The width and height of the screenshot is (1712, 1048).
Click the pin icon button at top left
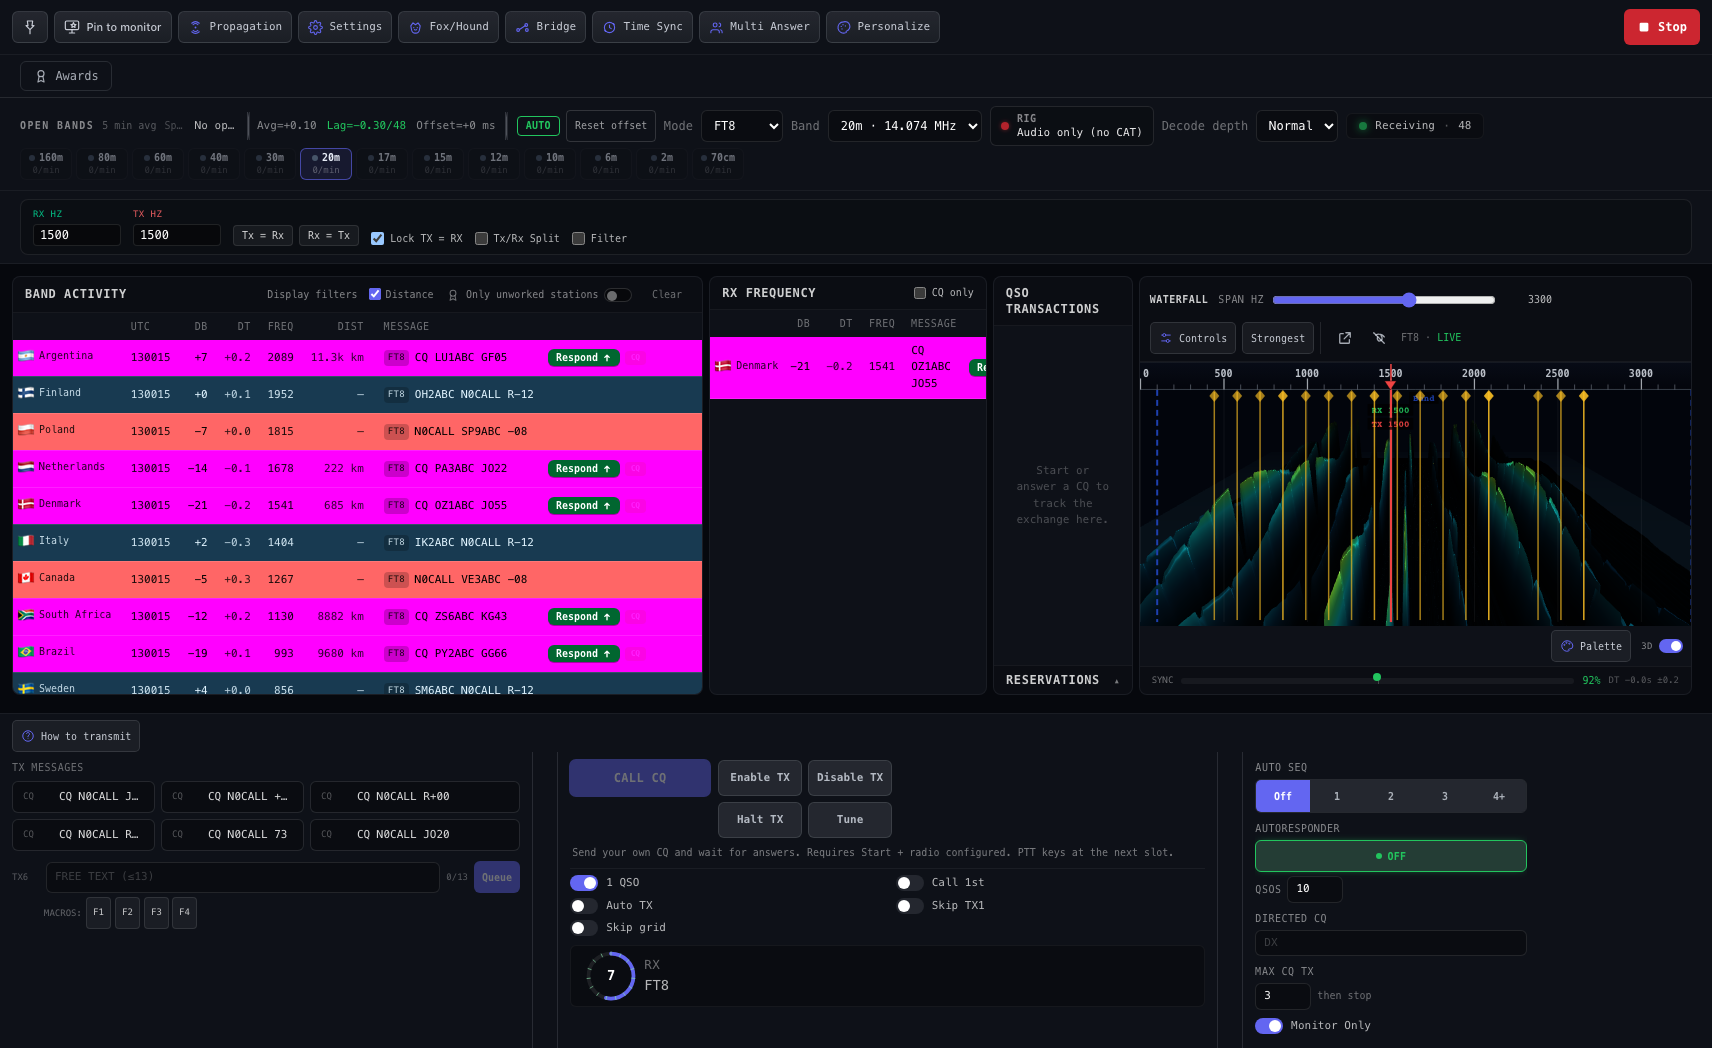[x=30, y=27]
